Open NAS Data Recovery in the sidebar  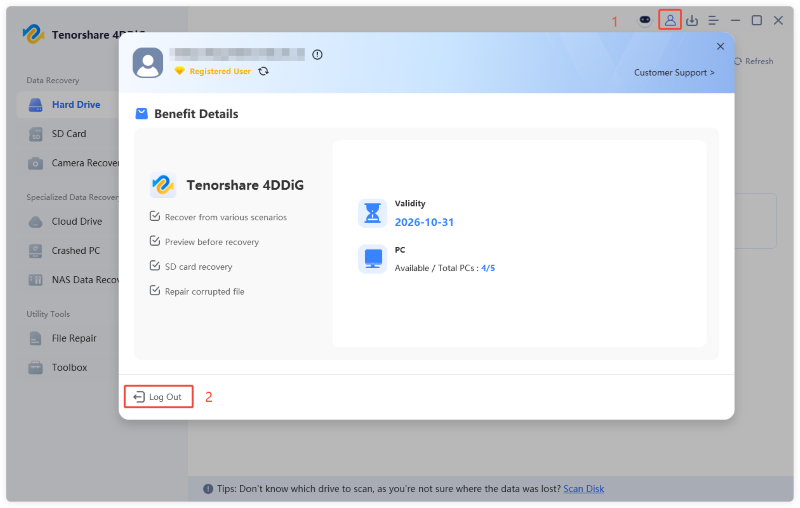pos(68,280)
